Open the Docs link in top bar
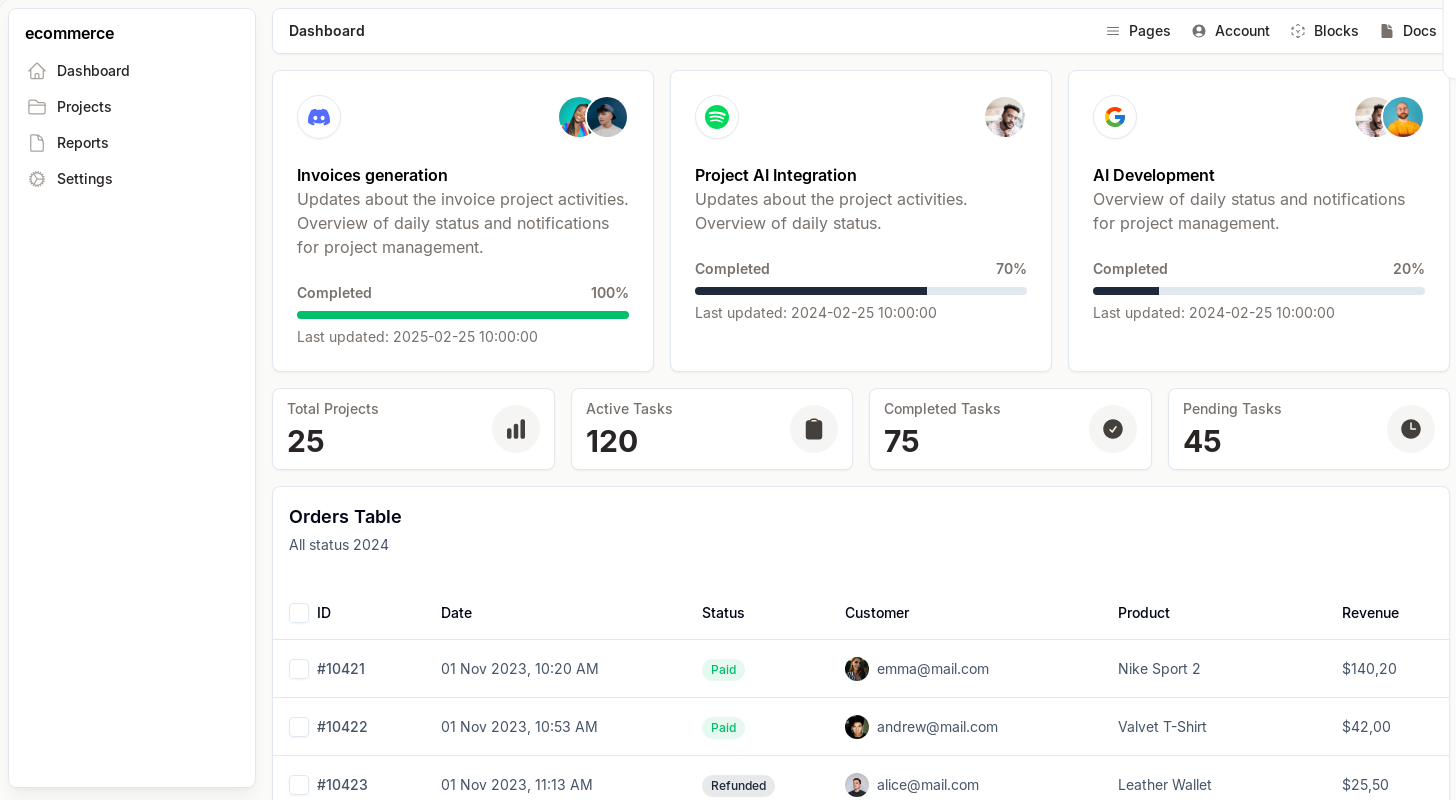 (x=1408, y=31)
